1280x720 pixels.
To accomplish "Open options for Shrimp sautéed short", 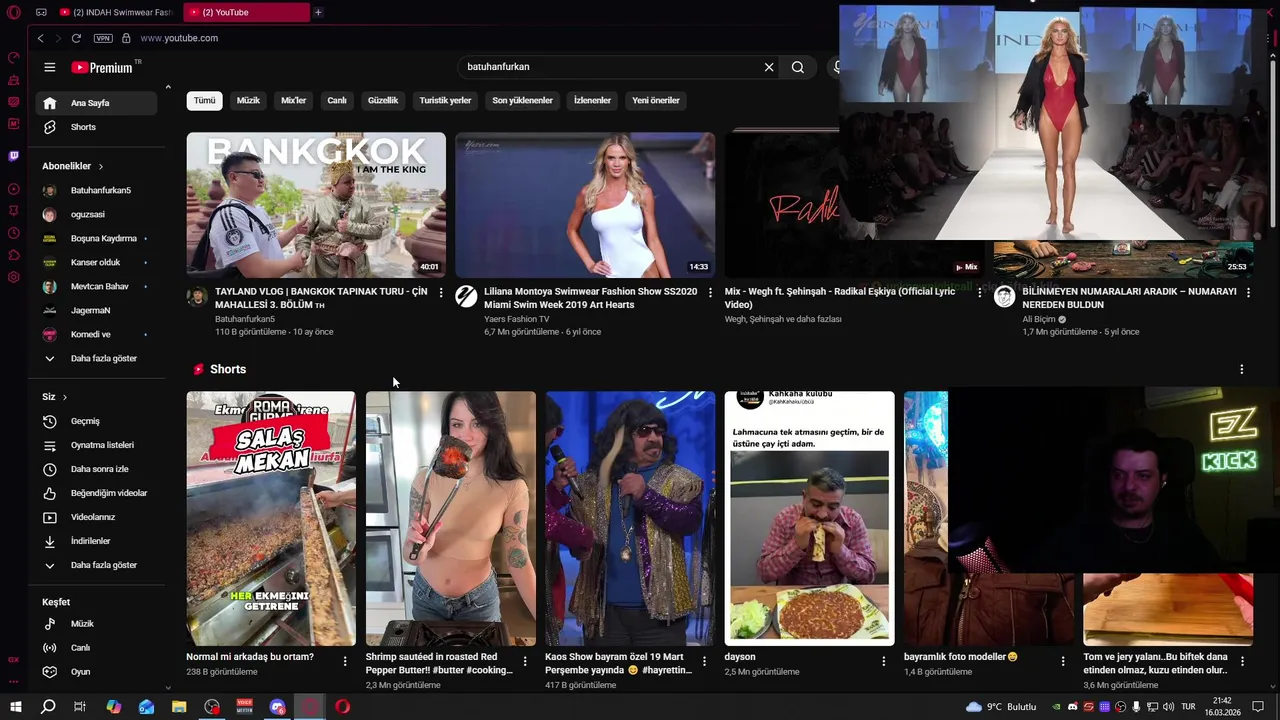I will (x=525, y=661).
